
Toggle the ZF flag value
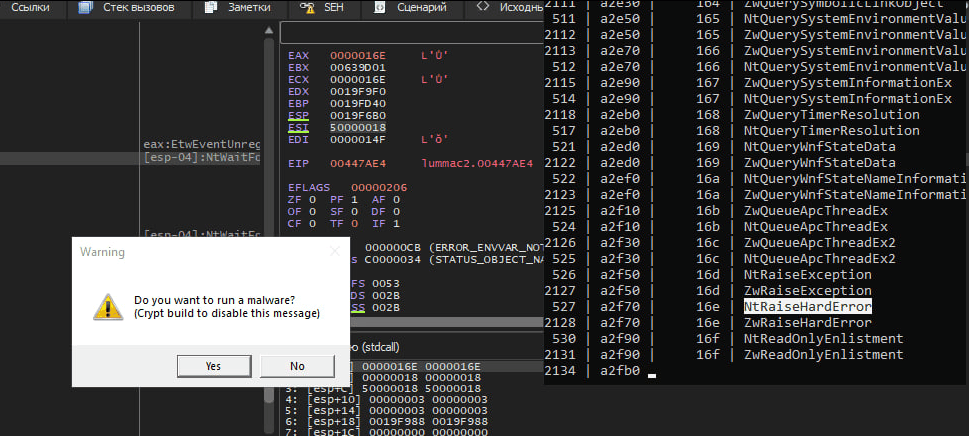pyautogui.click(x=311, y=199)
